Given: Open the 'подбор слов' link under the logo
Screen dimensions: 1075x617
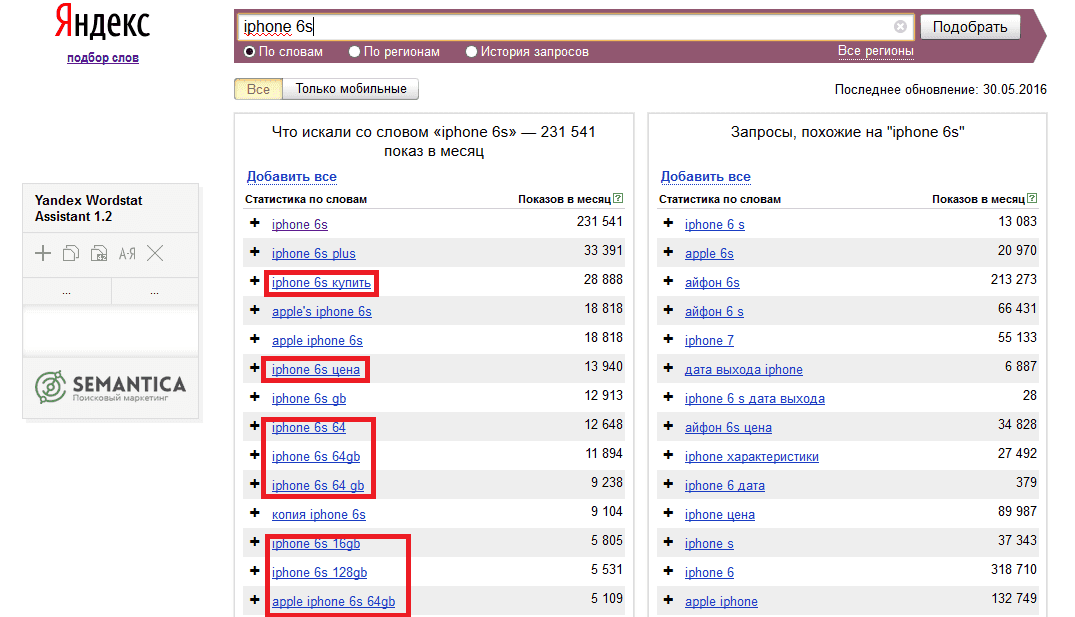Looking at the screenshot, I should point(103,58).
